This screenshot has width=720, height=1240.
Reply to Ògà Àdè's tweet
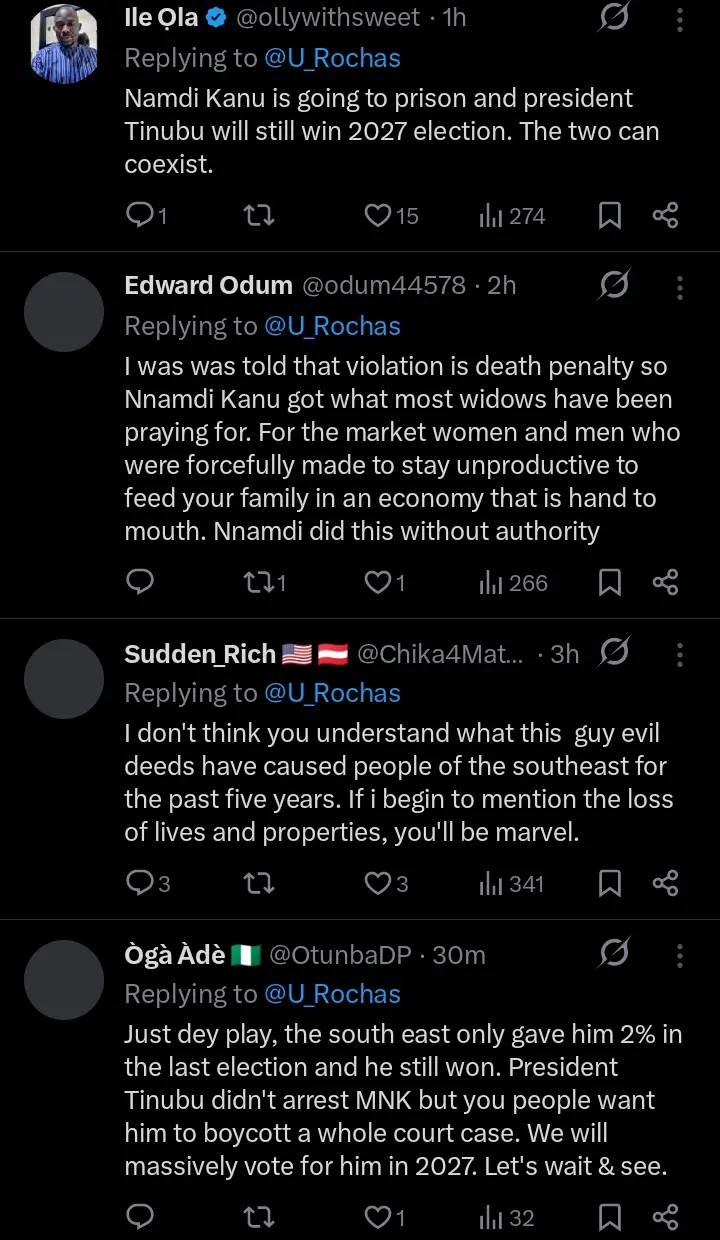140,1217
